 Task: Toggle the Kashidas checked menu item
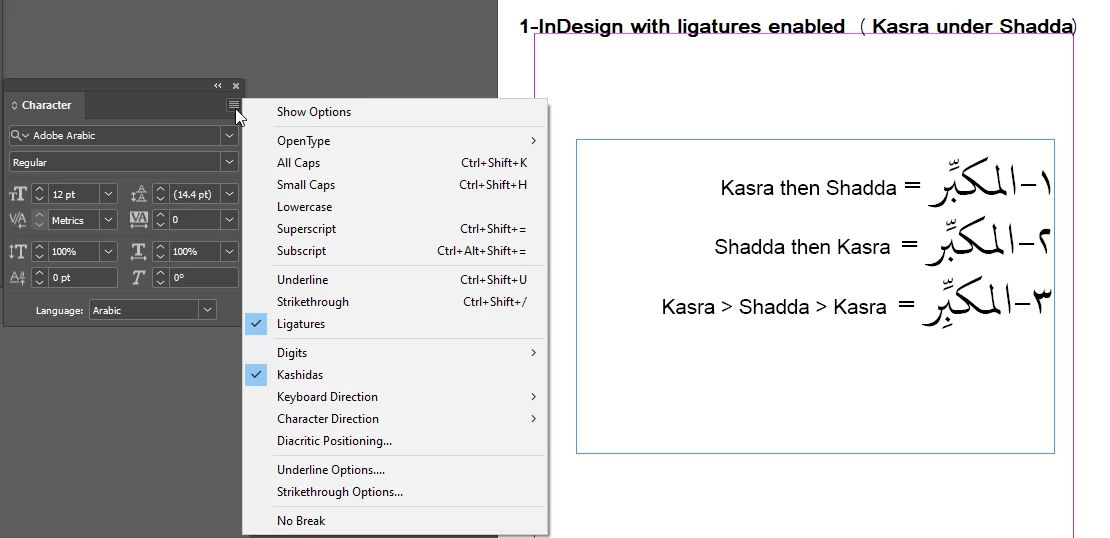coord(395,374)
